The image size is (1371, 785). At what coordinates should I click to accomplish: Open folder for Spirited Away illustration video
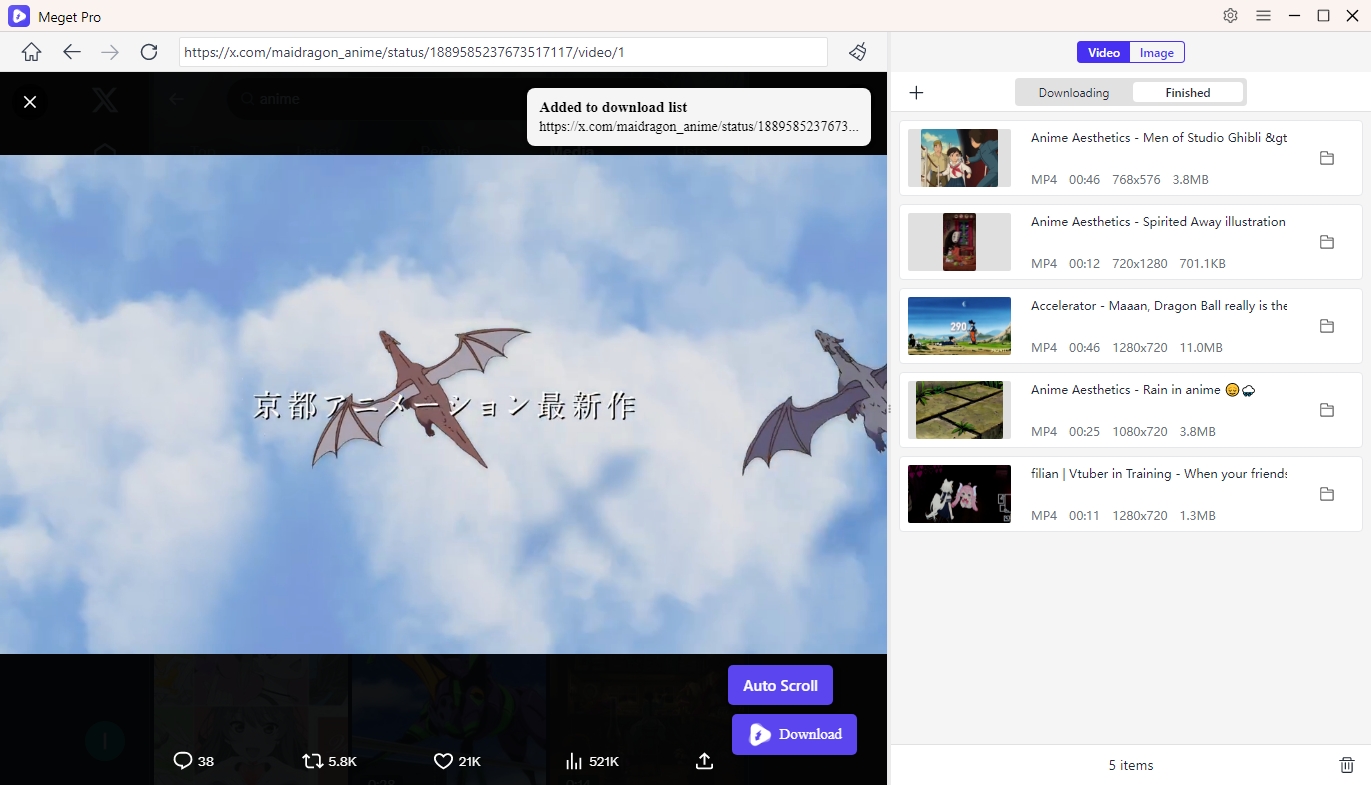pyautogui.click(x=1327, y=242)
